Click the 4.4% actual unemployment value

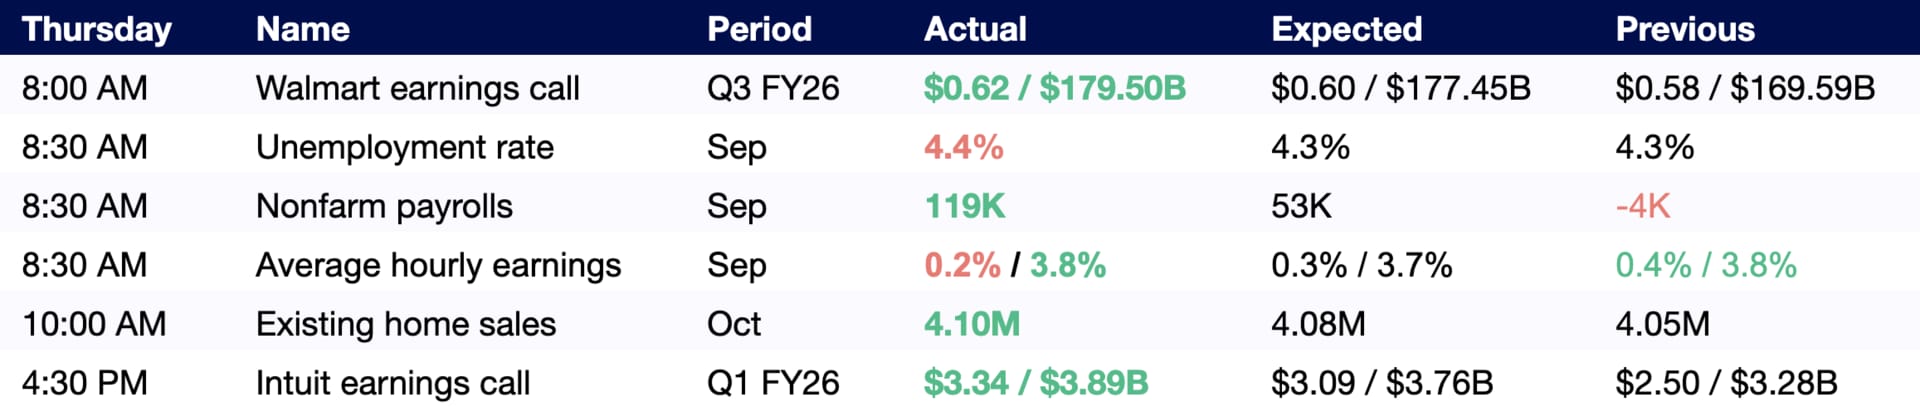pyautogui.click(x=963, y=147)
